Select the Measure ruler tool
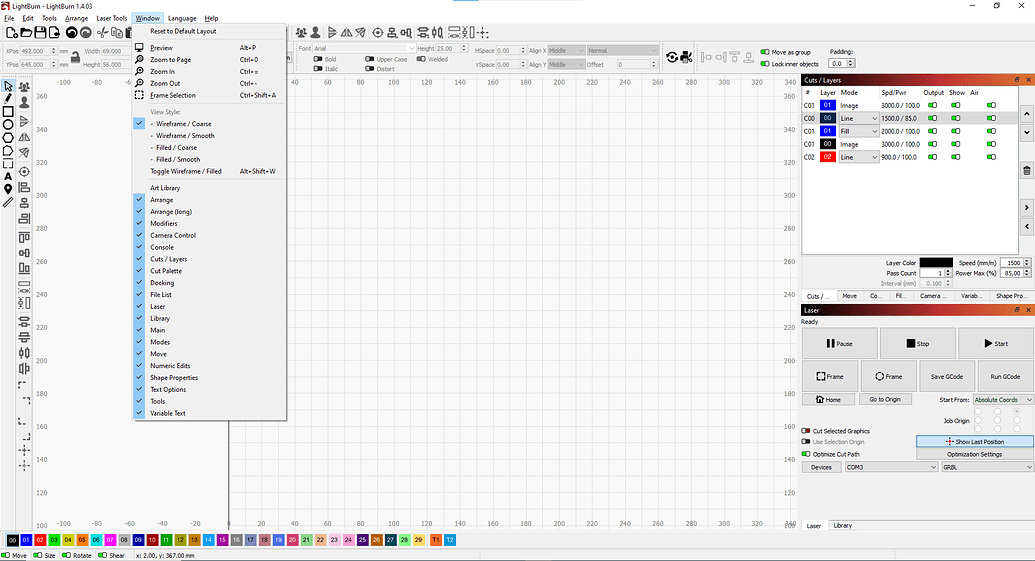Screen dimensions: 1035x561 tap(8, 203)
